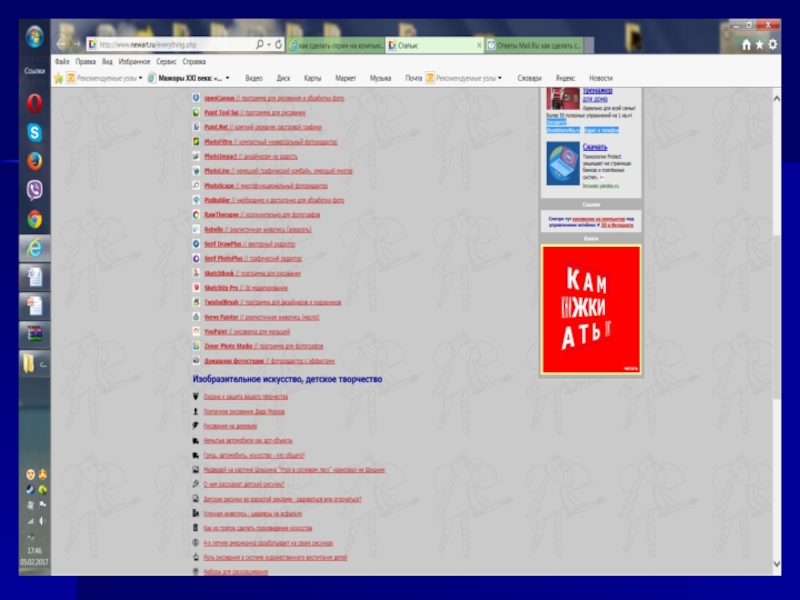Screen dimensions: 800x600
Task: Click the Paint Tool Sai program icon
Action: click(196, 112)
